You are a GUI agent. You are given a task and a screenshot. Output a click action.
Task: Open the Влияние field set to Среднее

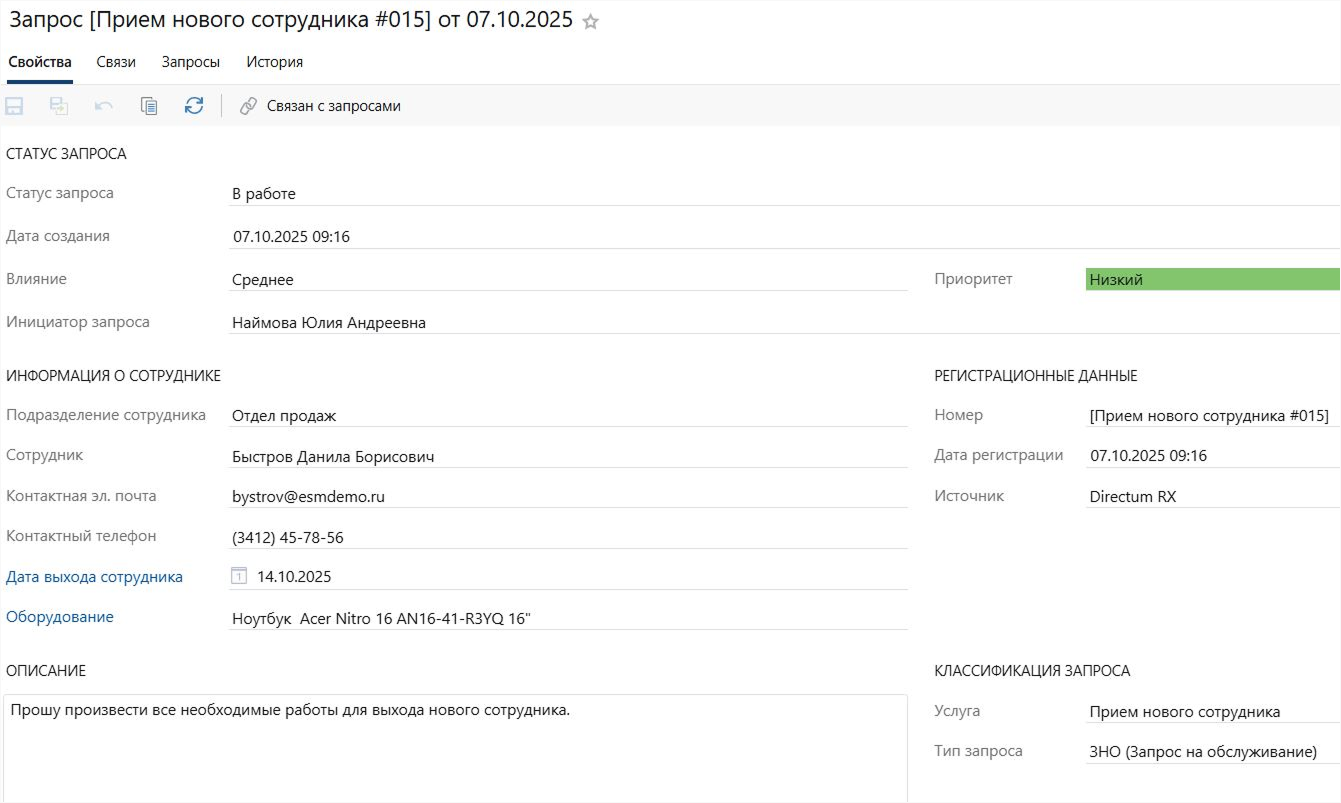[x=567, y=280]
